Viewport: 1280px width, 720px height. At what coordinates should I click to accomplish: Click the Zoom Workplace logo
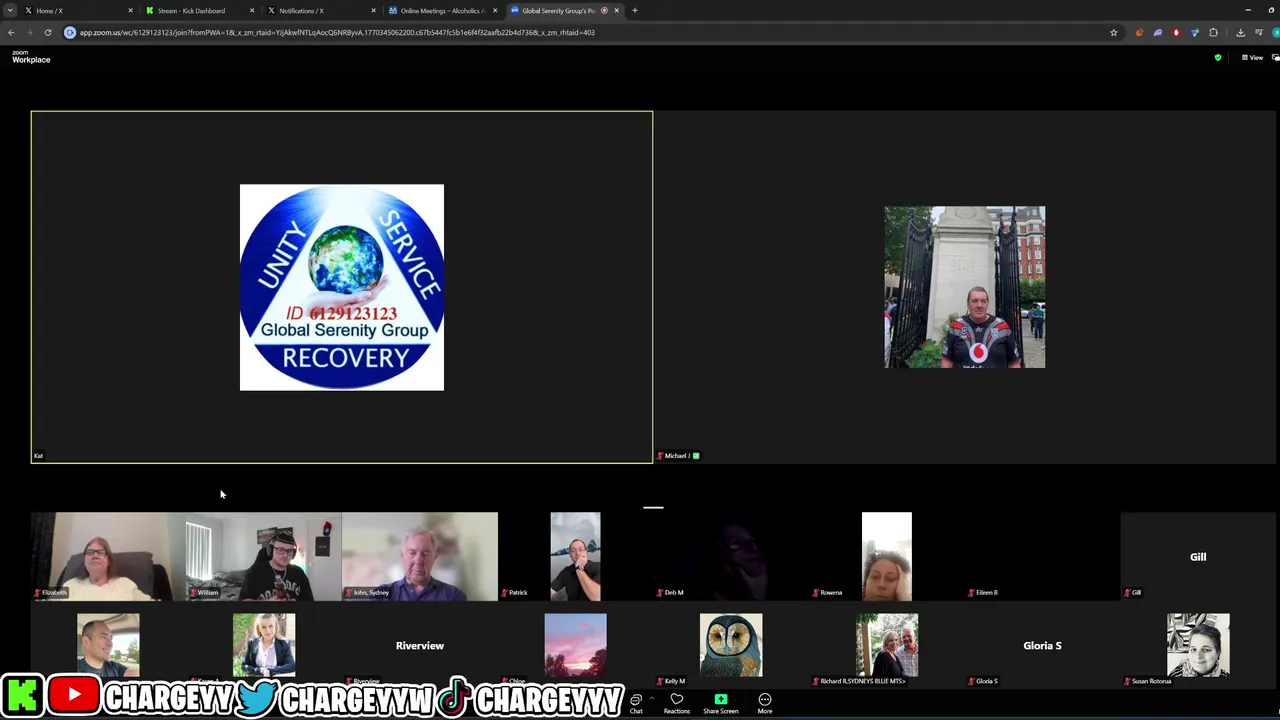click(31, 57)
